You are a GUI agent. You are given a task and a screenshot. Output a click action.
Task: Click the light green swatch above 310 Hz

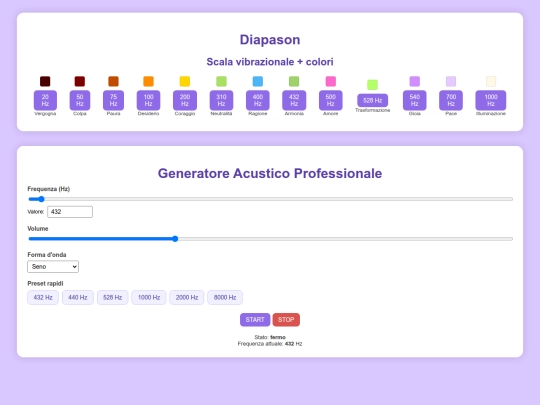pyautogui.click(x=221, y=81)
